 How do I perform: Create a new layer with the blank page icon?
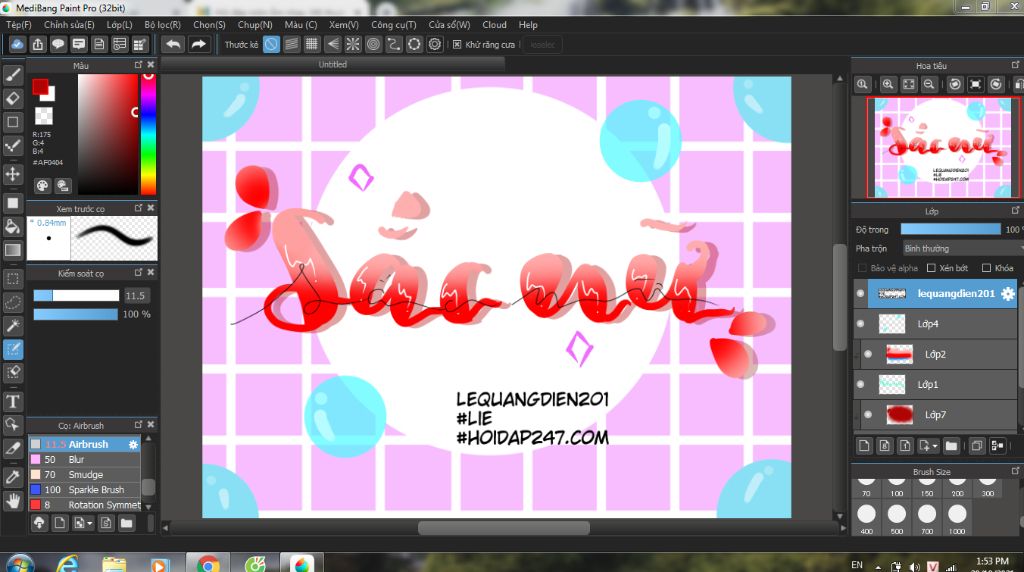(864, 446)
